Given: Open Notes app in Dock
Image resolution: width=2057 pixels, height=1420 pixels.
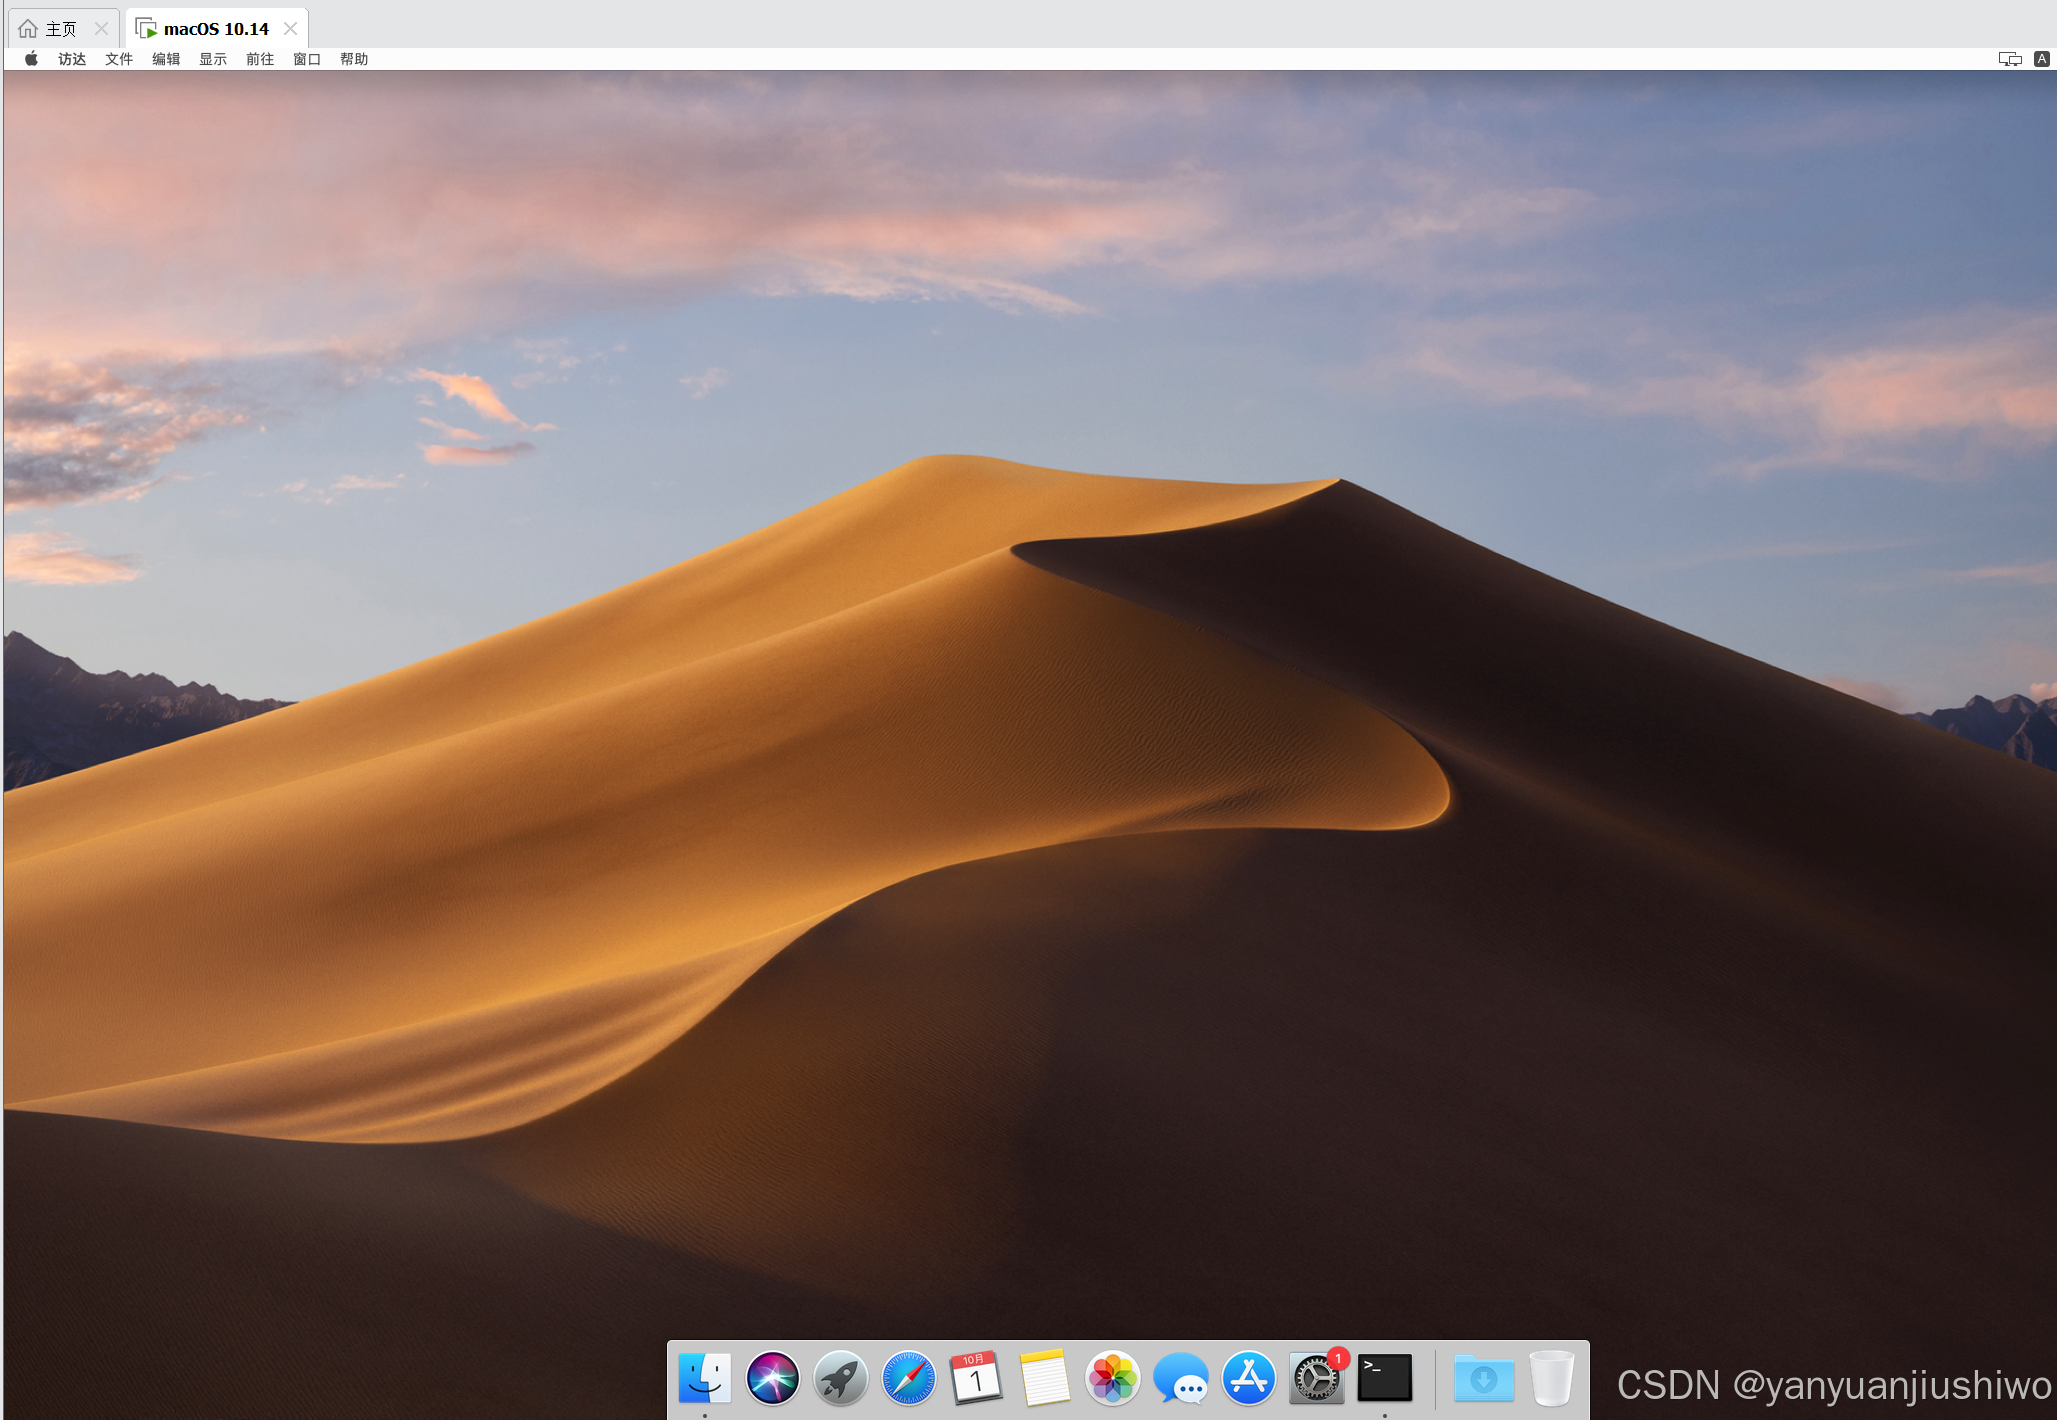Looking at the screenshot, I should coord(1044,1378).
